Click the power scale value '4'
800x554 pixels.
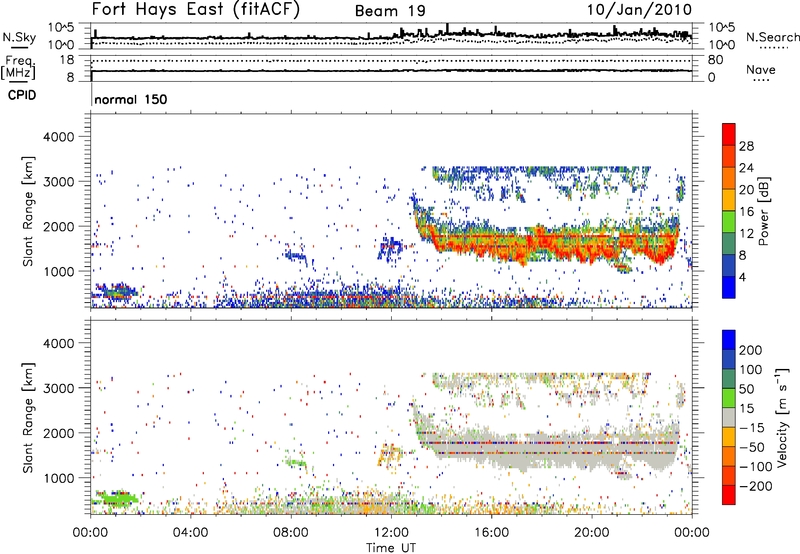(742, 277)
